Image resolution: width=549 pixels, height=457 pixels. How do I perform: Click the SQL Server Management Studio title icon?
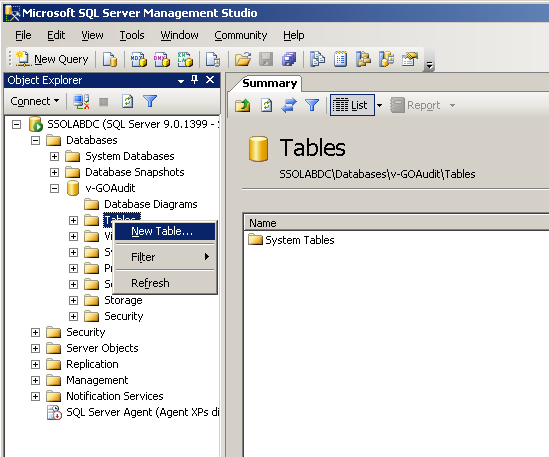pyautogui.click(x=12, y=13)
